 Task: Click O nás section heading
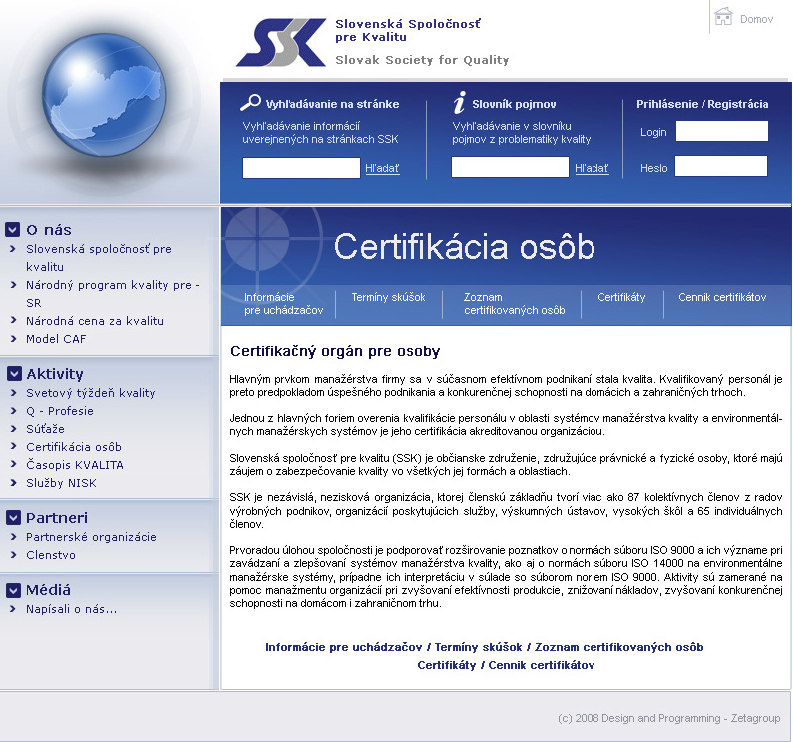[x=49, y=230]
